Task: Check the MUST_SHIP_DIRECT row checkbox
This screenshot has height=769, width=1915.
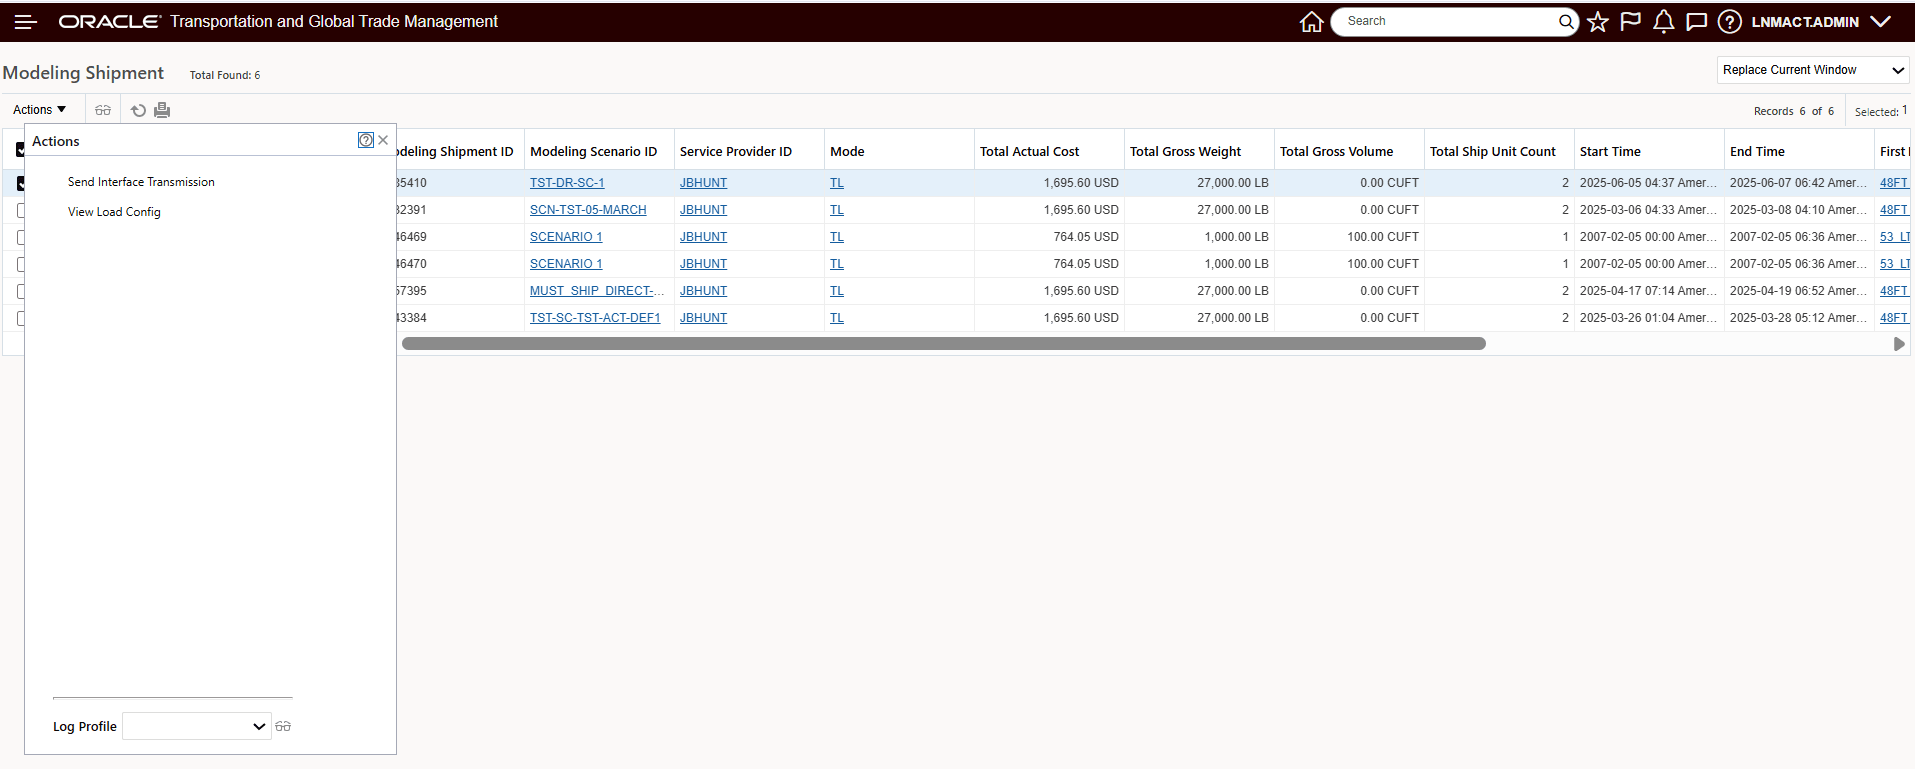Action: tap(20, 291)
